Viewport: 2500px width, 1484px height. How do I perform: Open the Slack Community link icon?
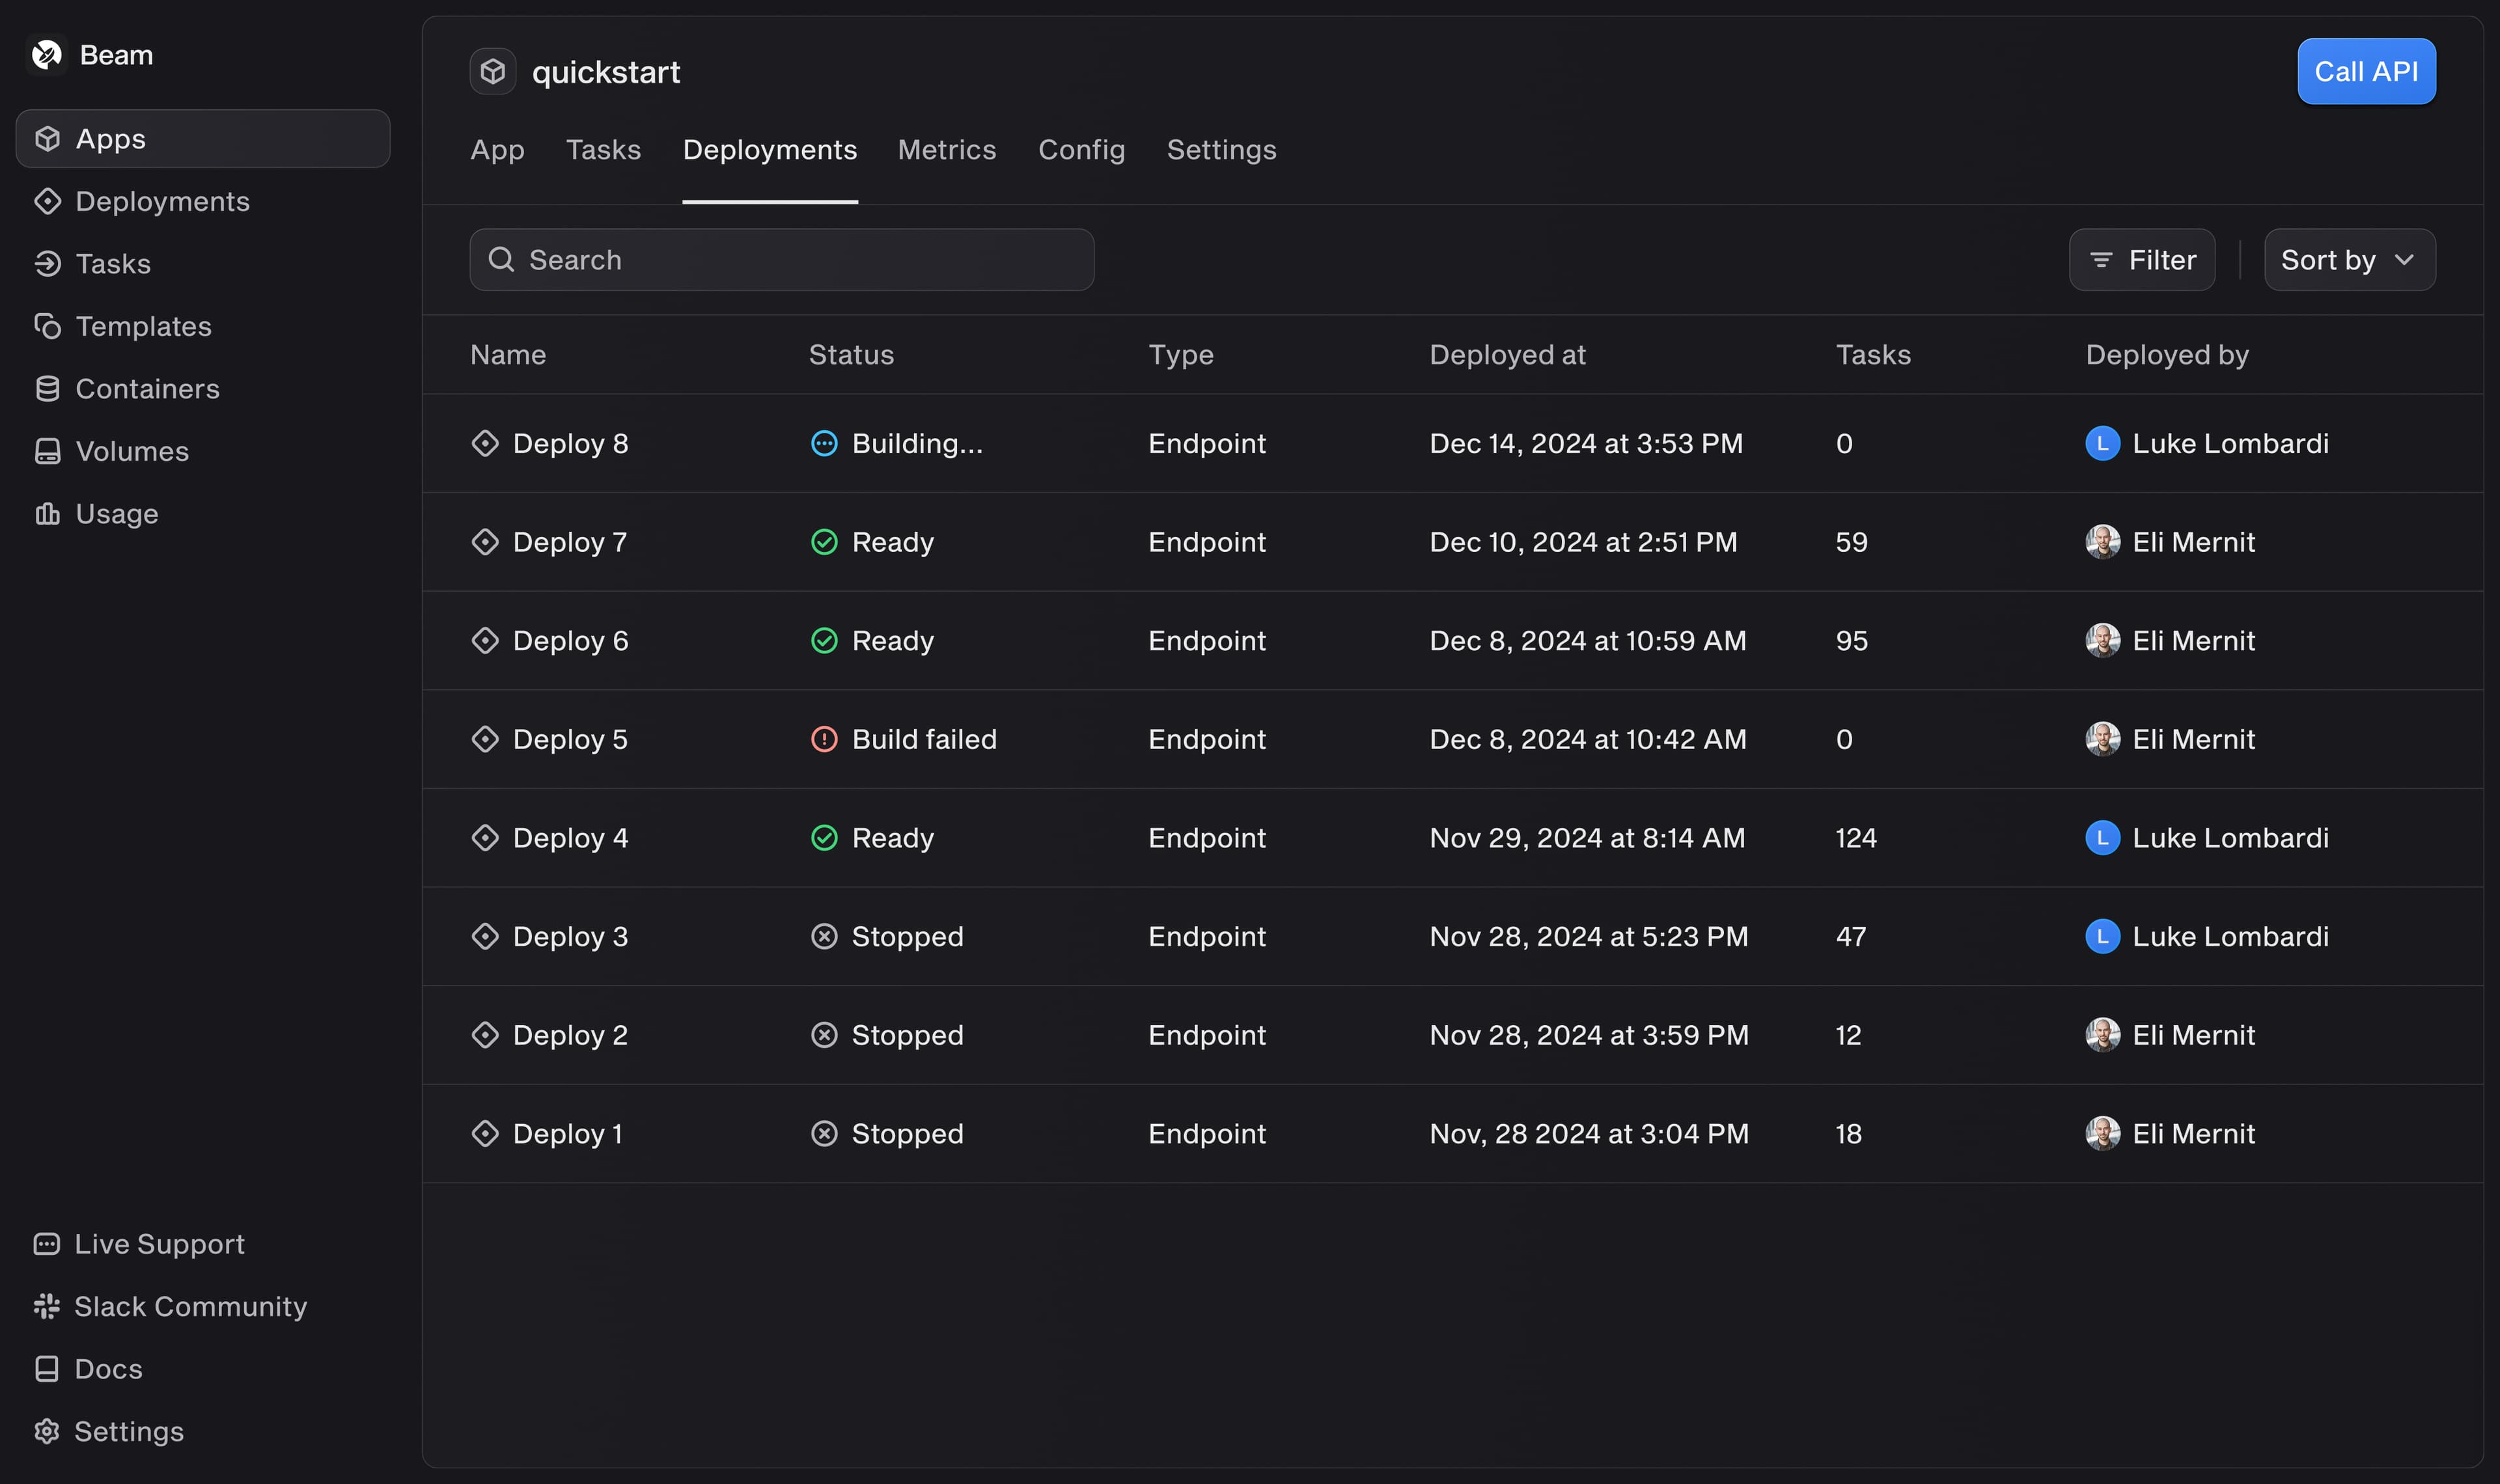point(47,1306)
